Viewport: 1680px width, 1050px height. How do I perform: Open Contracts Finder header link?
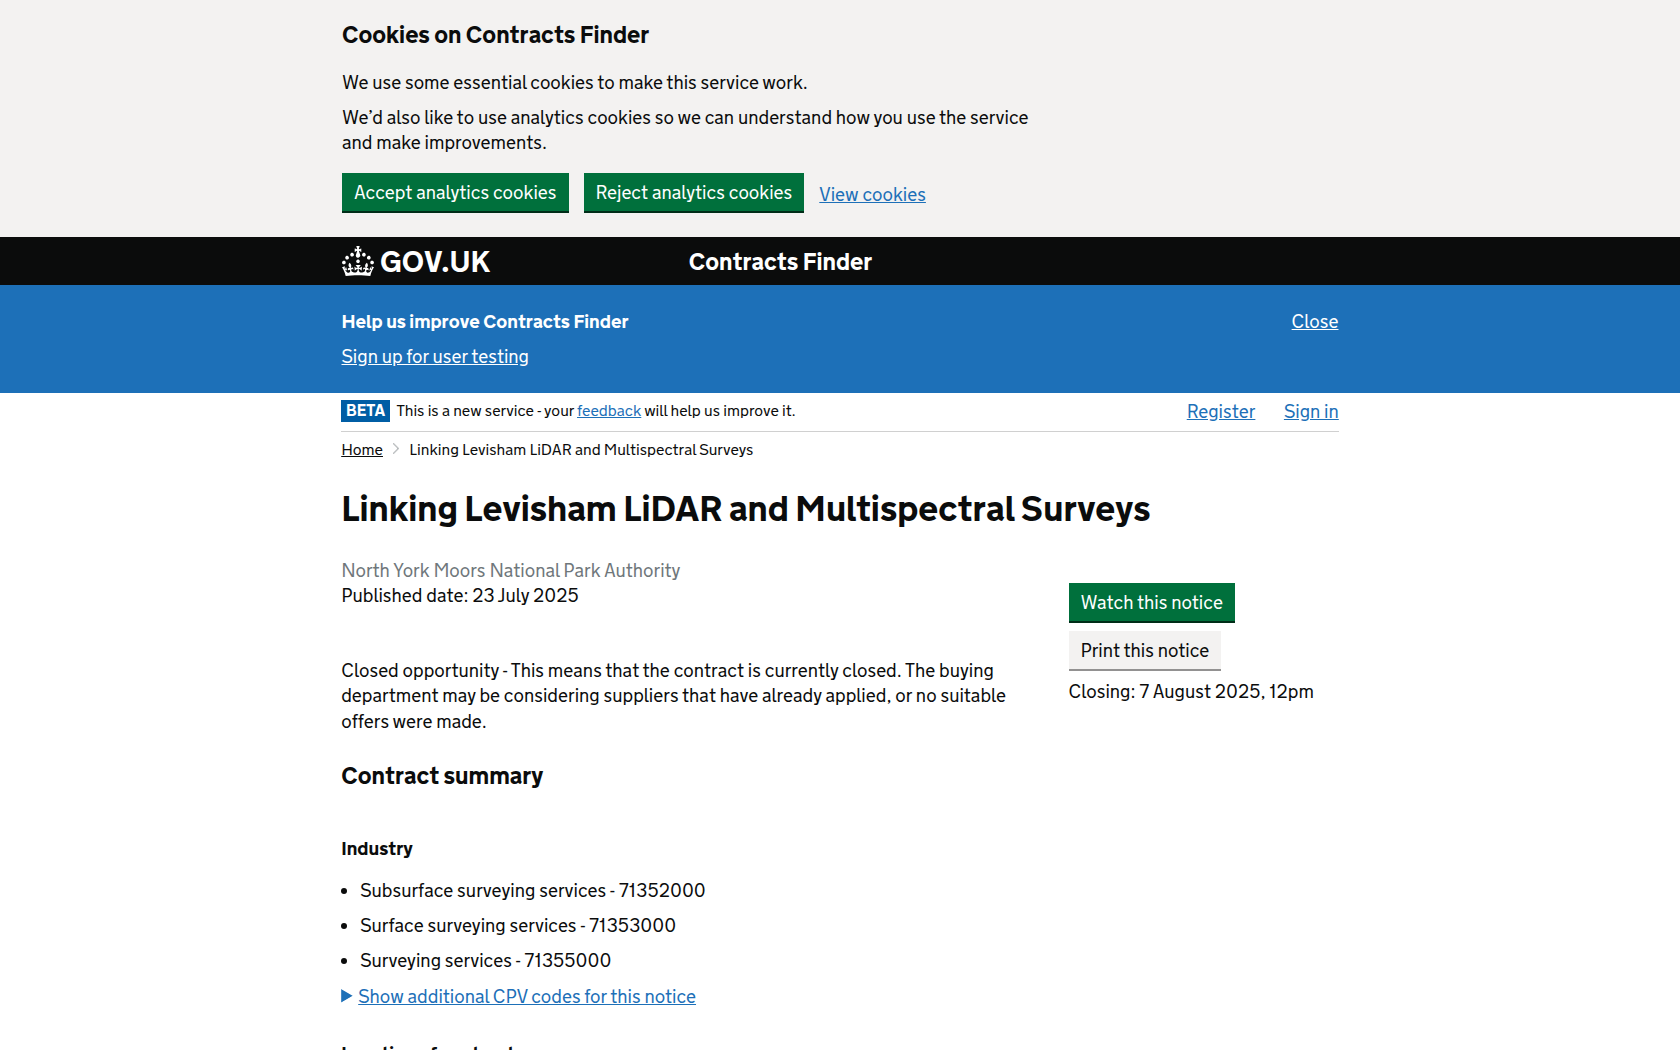pos(779,261)
